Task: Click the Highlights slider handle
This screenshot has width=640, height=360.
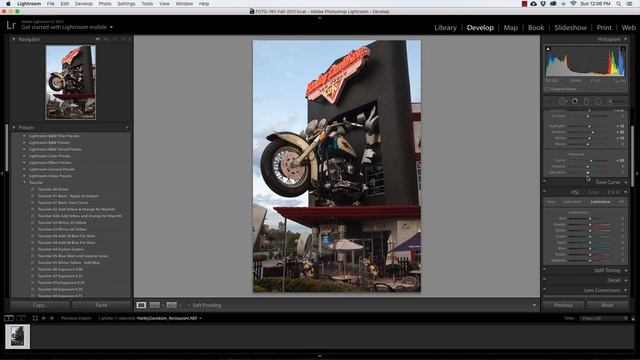Action: 590,126
